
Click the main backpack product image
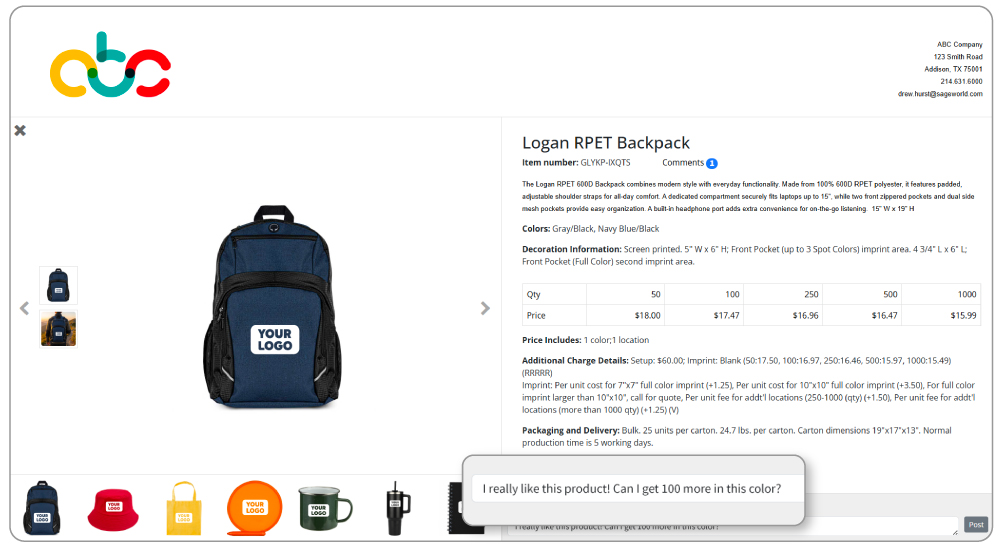(x=273, y=306)
